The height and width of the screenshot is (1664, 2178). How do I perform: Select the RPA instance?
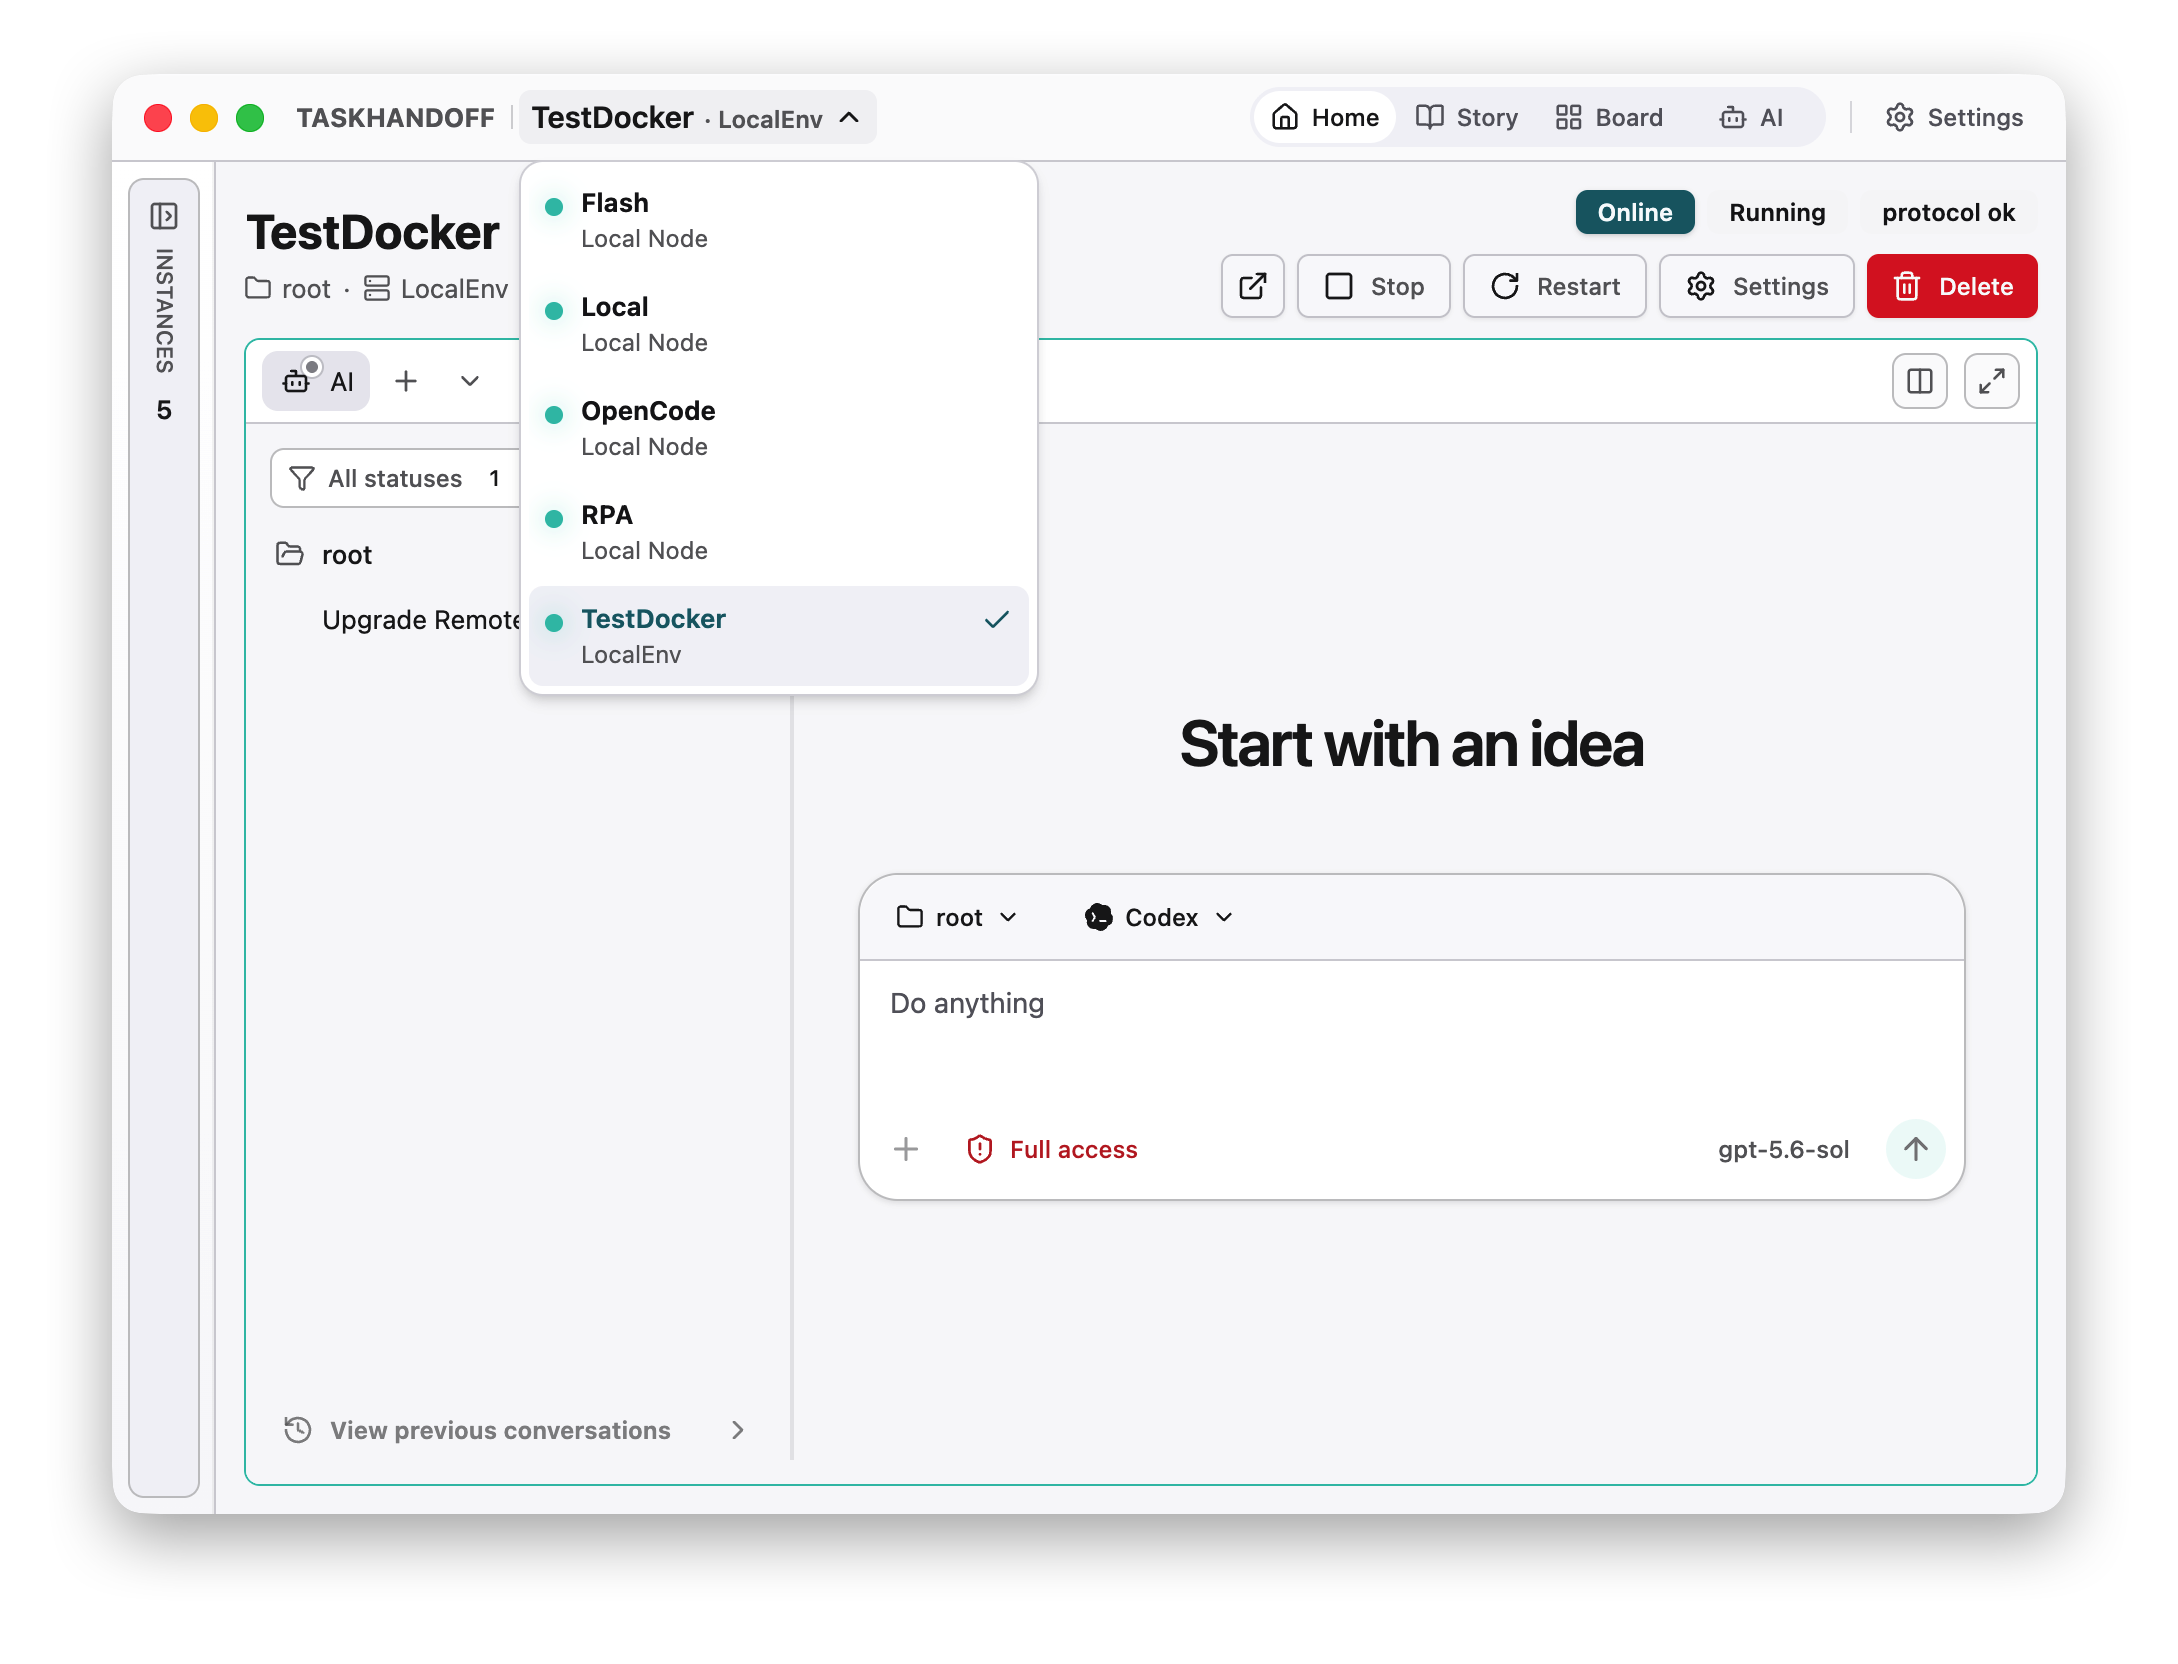(x=779, y=533)
